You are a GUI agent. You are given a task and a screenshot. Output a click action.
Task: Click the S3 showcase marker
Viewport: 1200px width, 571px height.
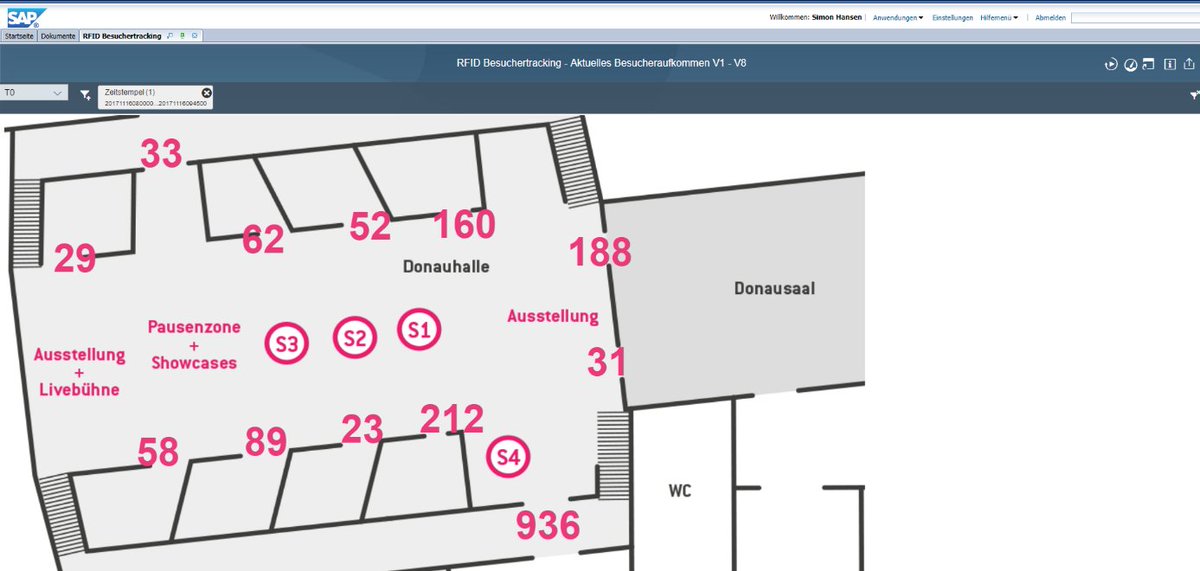tap(287, 344)
